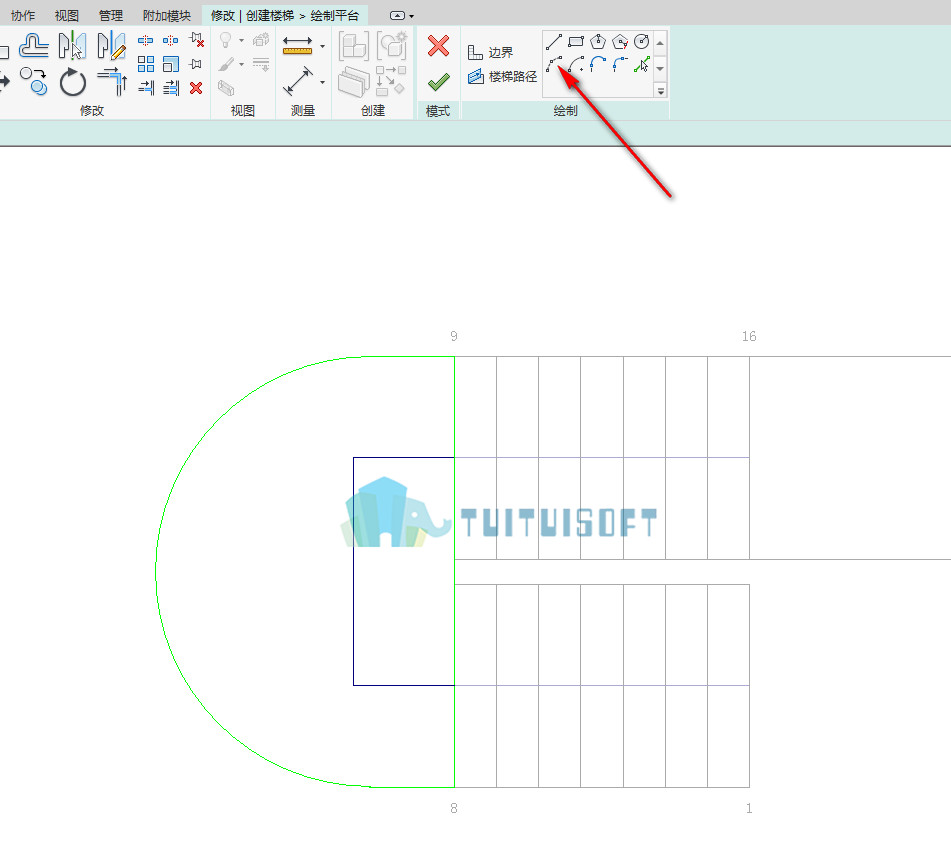
Task: Choose the Fillet Arc tool
Action: (x=620, y=64)
